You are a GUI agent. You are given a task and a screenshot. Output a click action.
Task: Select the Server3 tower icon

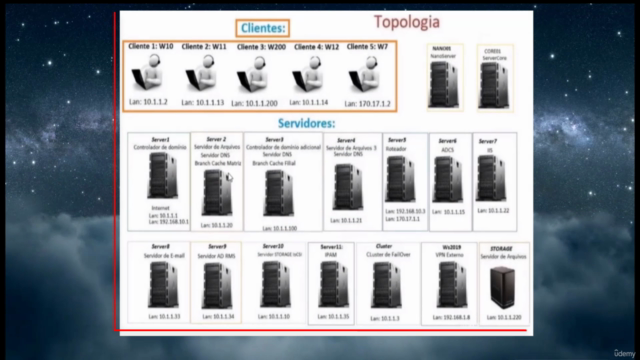(x=278, y=193)
